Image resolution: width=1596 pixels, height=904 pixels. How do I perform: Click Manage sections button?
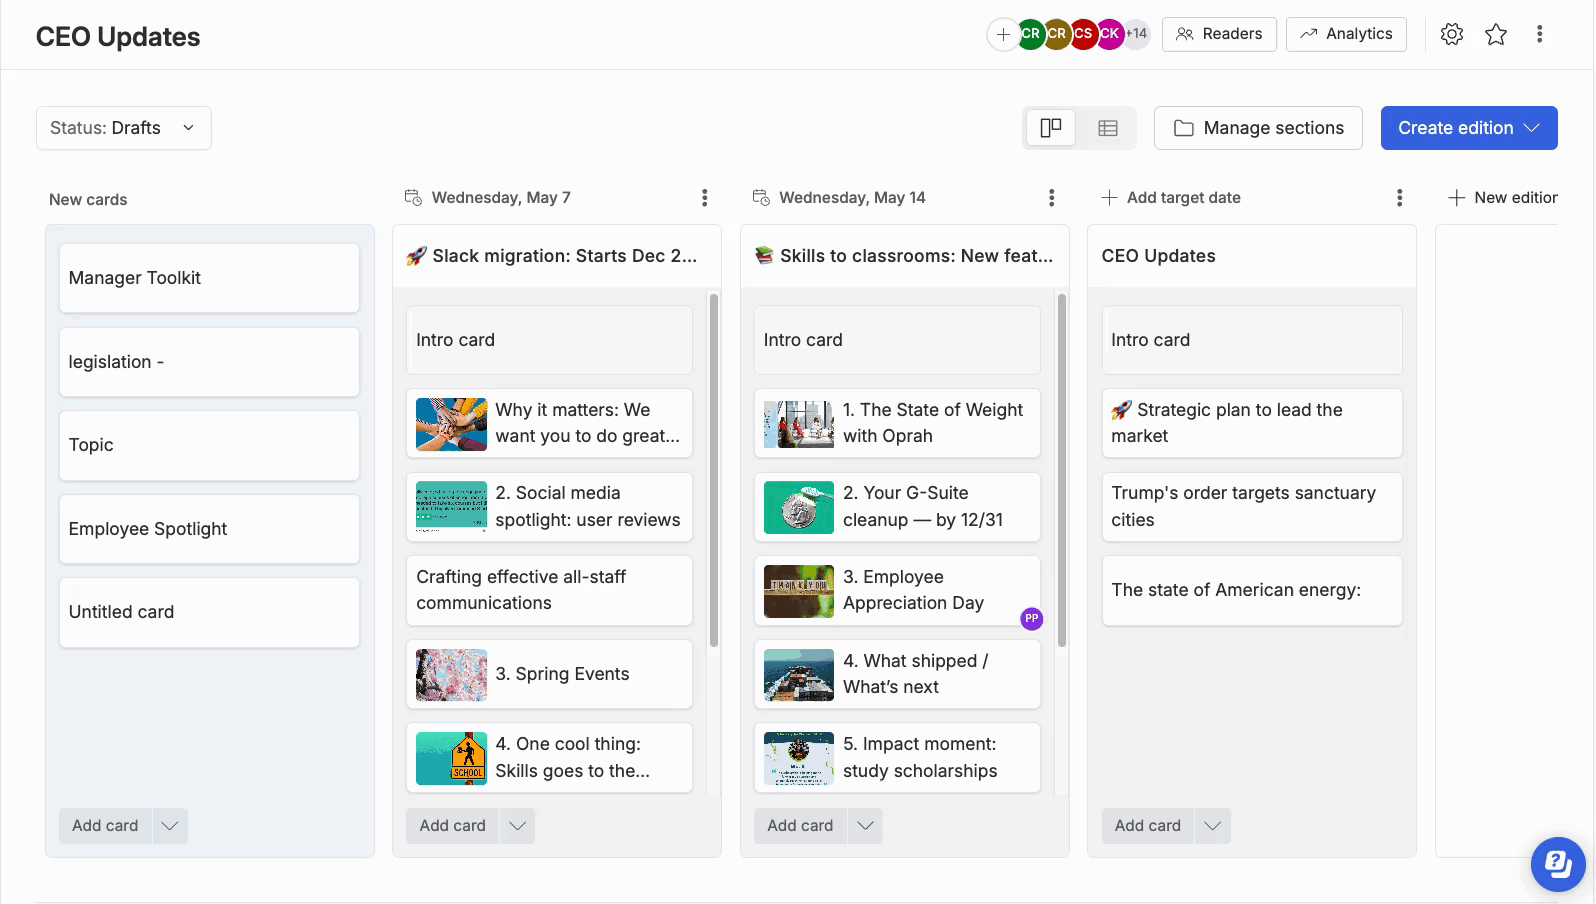[x=1258, y=128]
